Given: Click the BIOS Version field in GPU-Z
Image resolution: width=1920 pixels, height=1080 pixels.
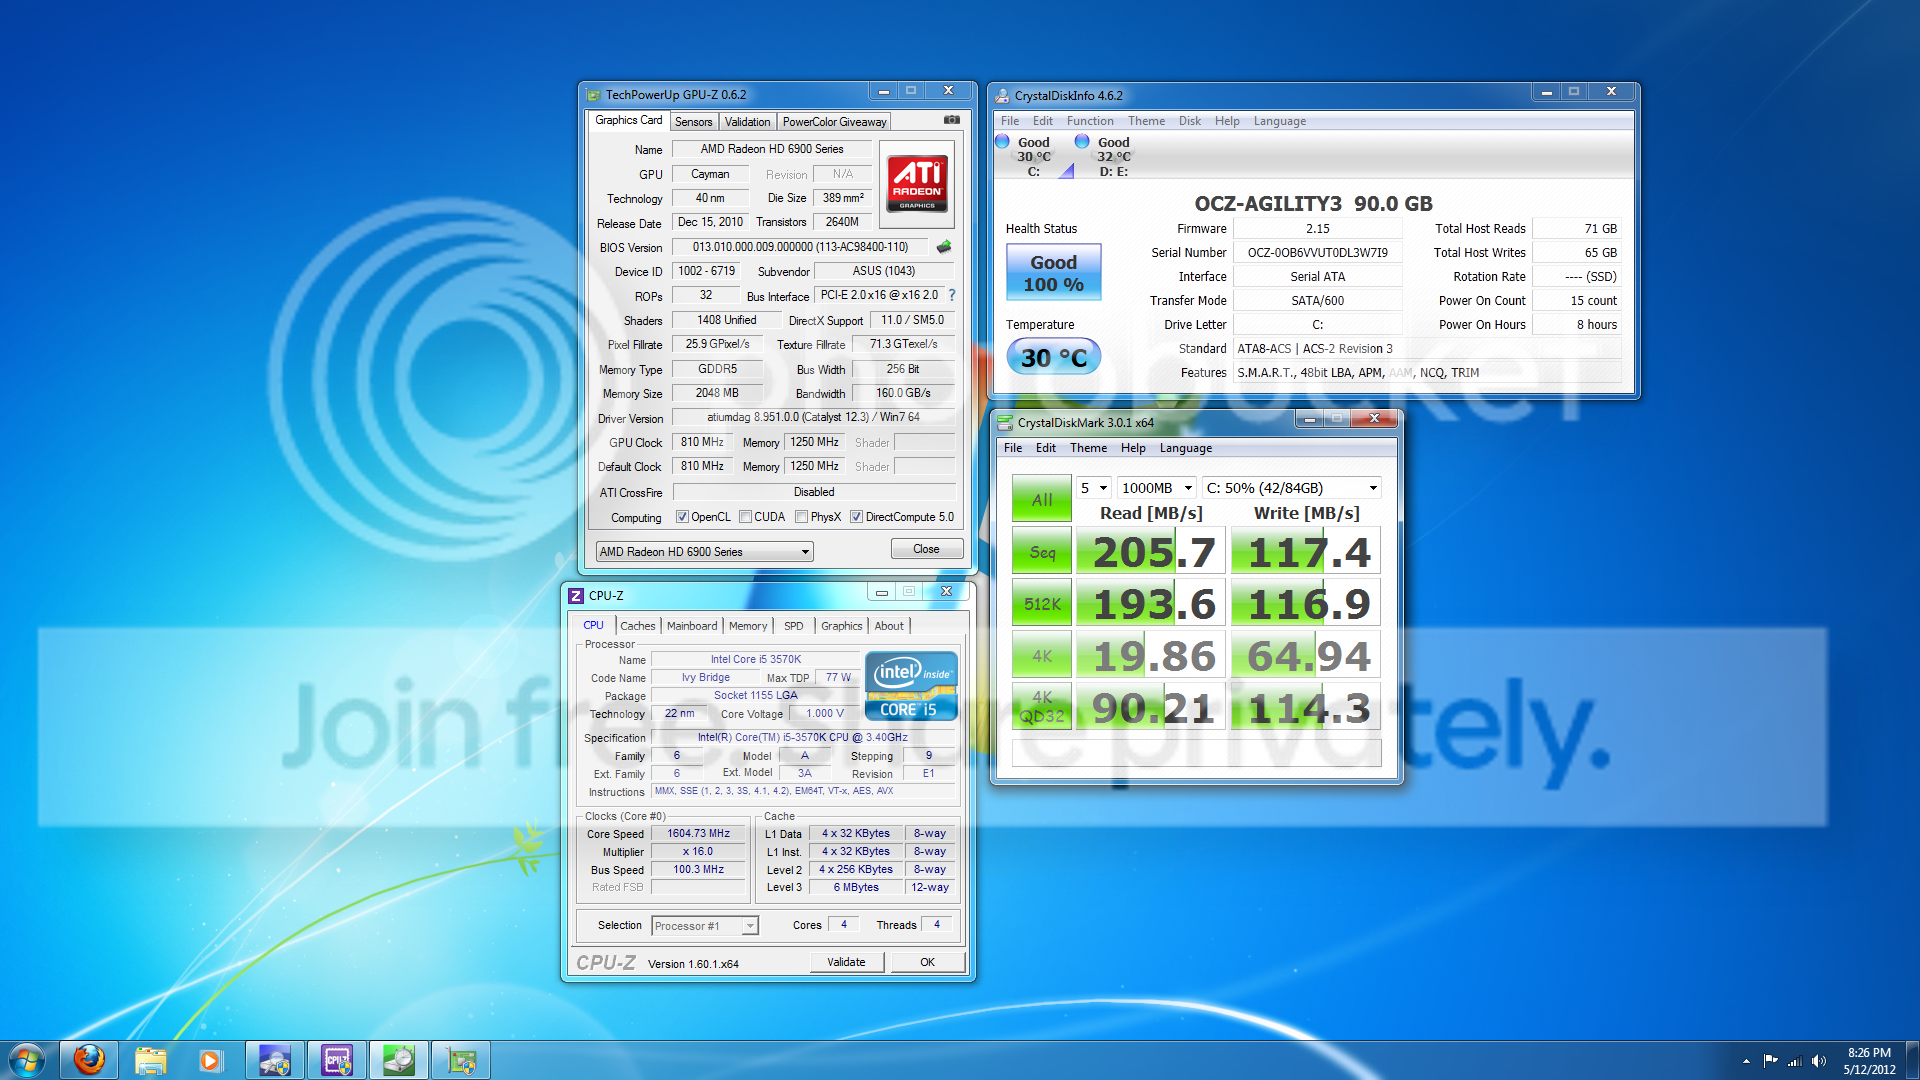Looking at the screenshot, I should 801,247.
